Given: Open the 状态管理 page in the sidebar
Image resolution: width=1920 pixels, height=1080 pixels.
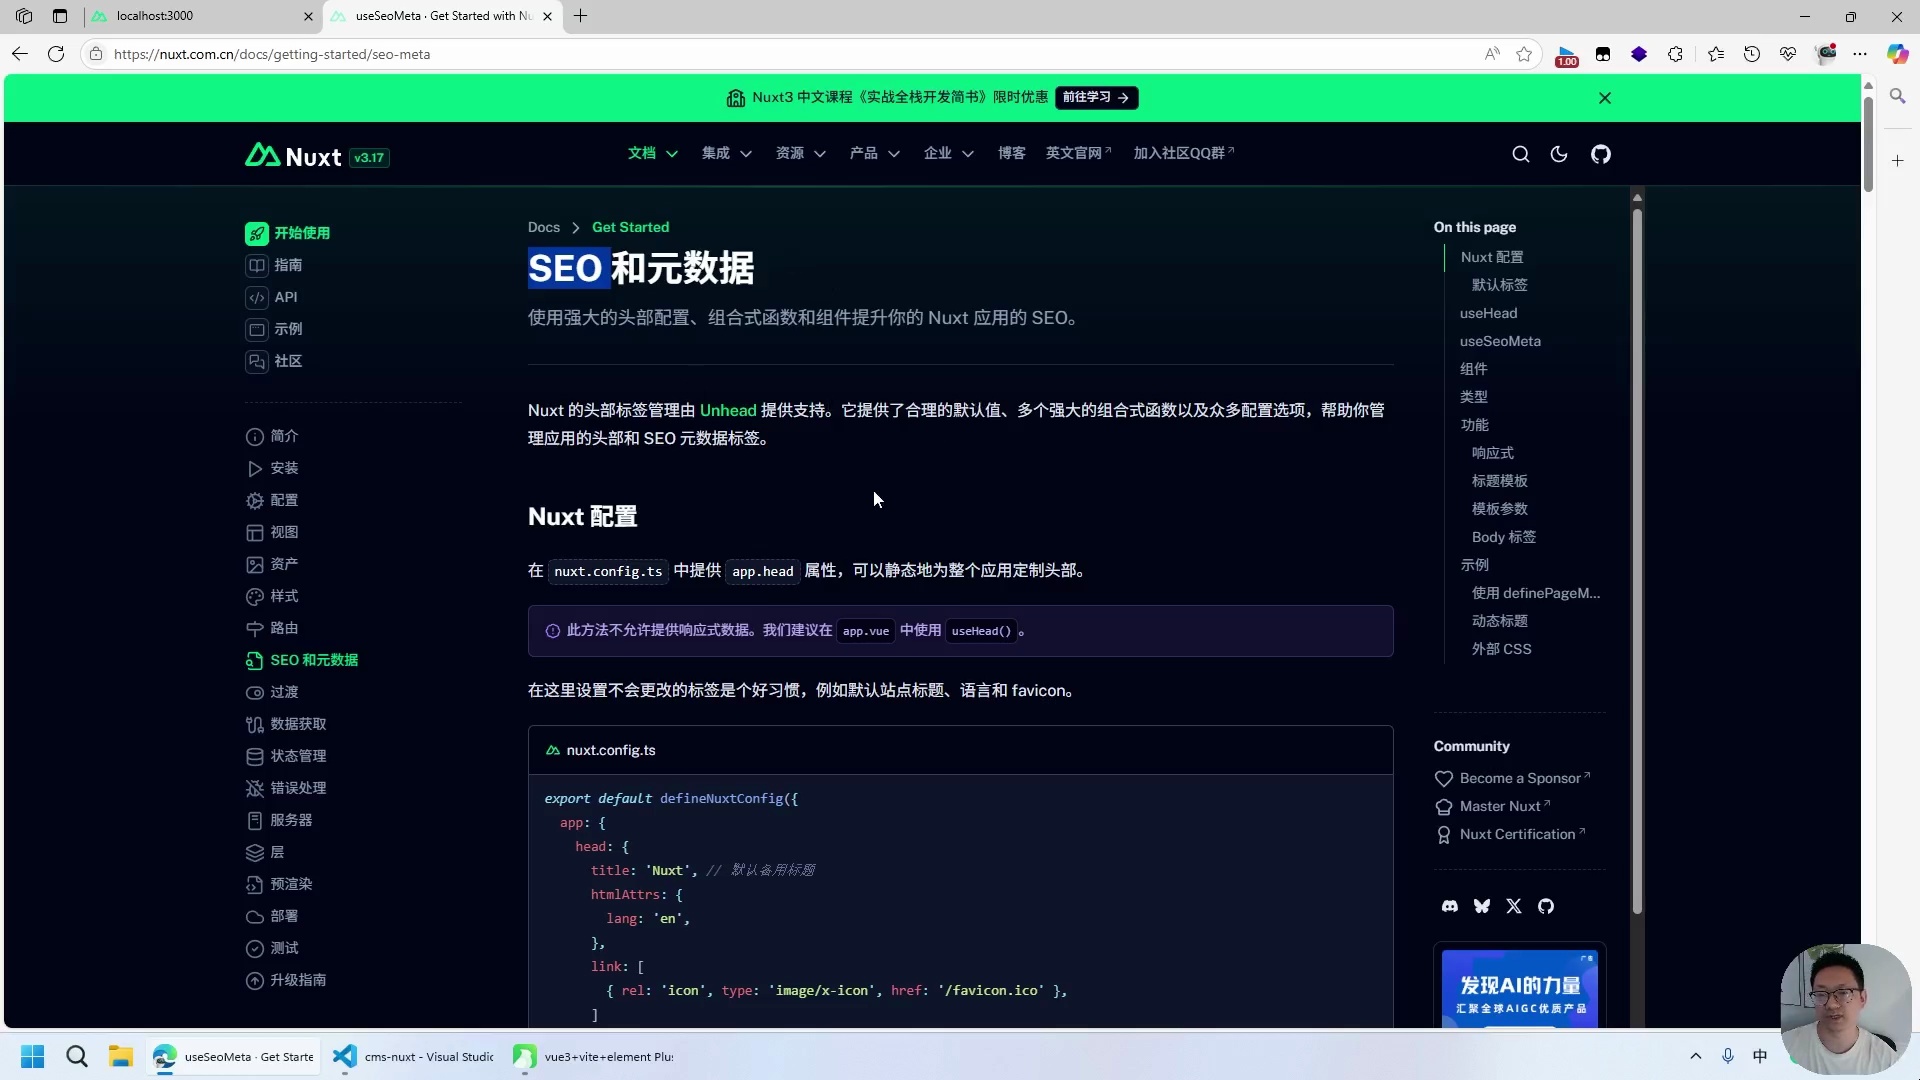Looking at the screenshot, I should point(286,756).
